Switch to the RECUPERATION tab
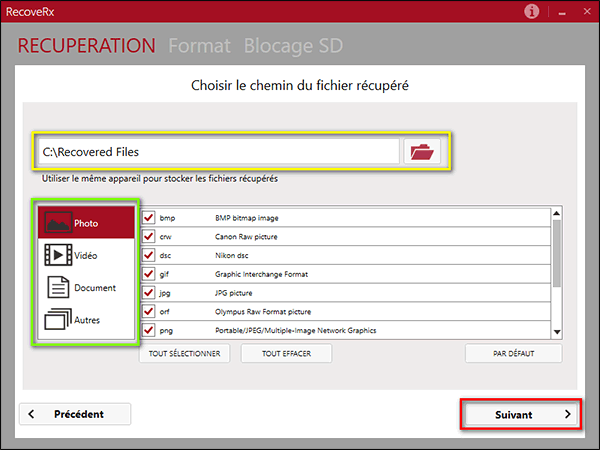Viewport: 600px width, 450px height. [x=86, y=46]
